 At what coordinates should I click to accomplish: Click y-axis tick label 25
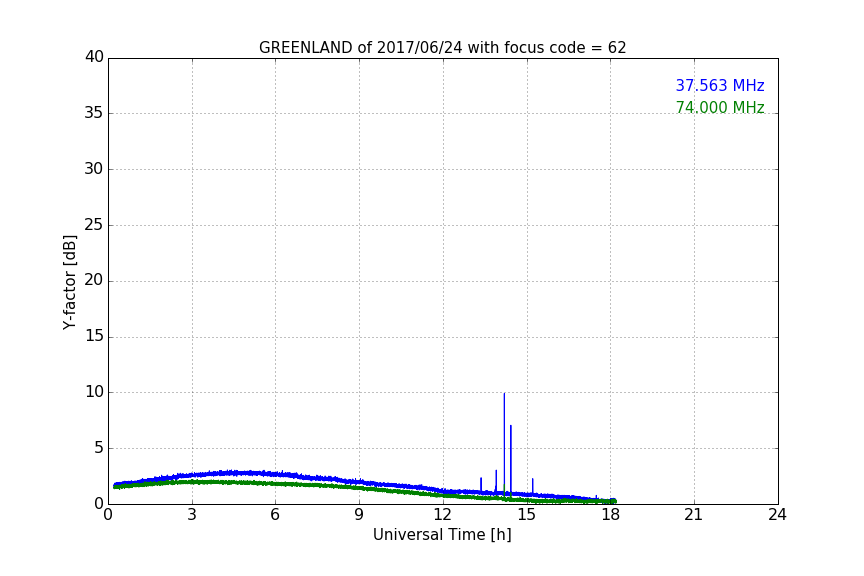tap(94, 225)
